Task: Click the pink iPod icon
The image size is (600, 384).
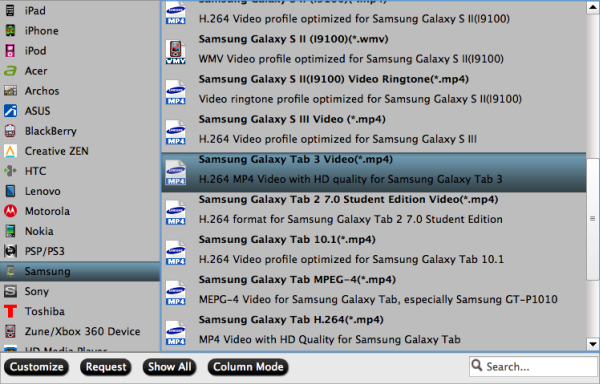Action: coord(10,50)
